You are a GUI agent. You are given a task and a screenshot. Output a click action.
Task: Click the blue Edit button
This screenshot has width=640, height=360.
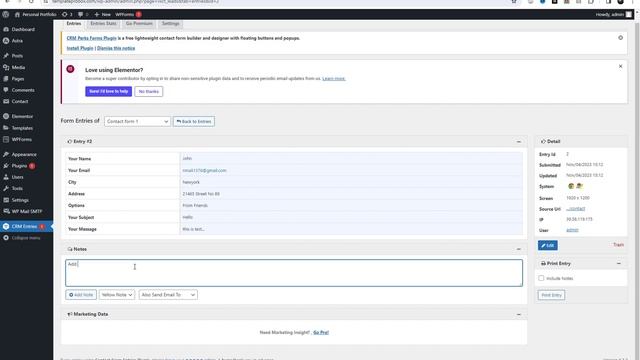point(548,245)
